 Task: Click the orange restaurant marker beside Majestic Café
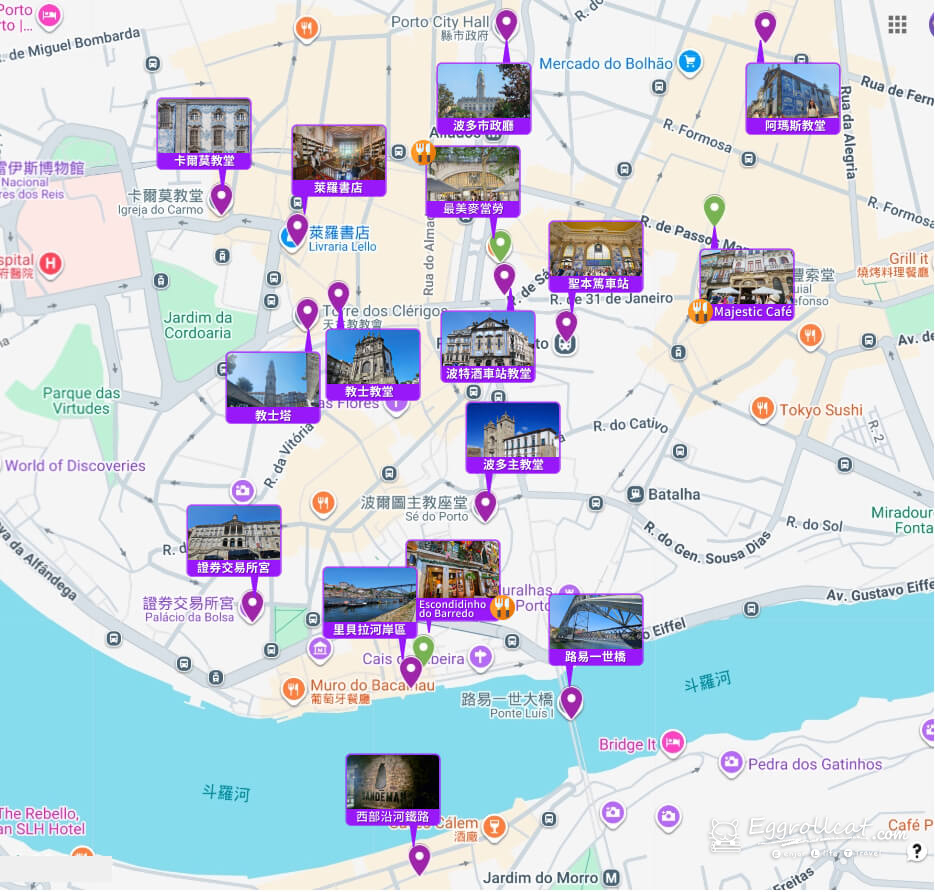click(700, 311)
